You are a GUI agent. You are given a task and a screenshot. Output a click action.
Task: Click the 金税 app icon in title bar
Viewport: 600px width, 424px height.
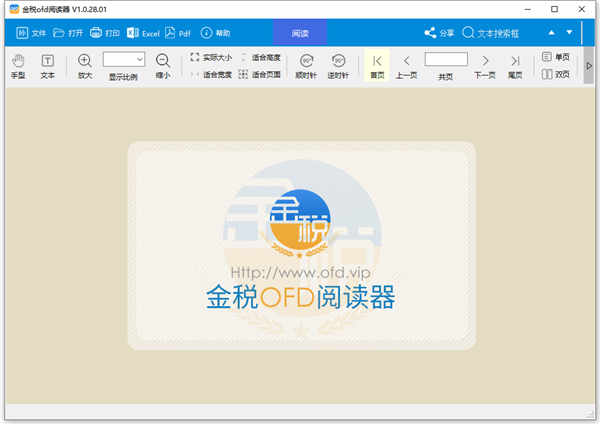tap(14, 9)
